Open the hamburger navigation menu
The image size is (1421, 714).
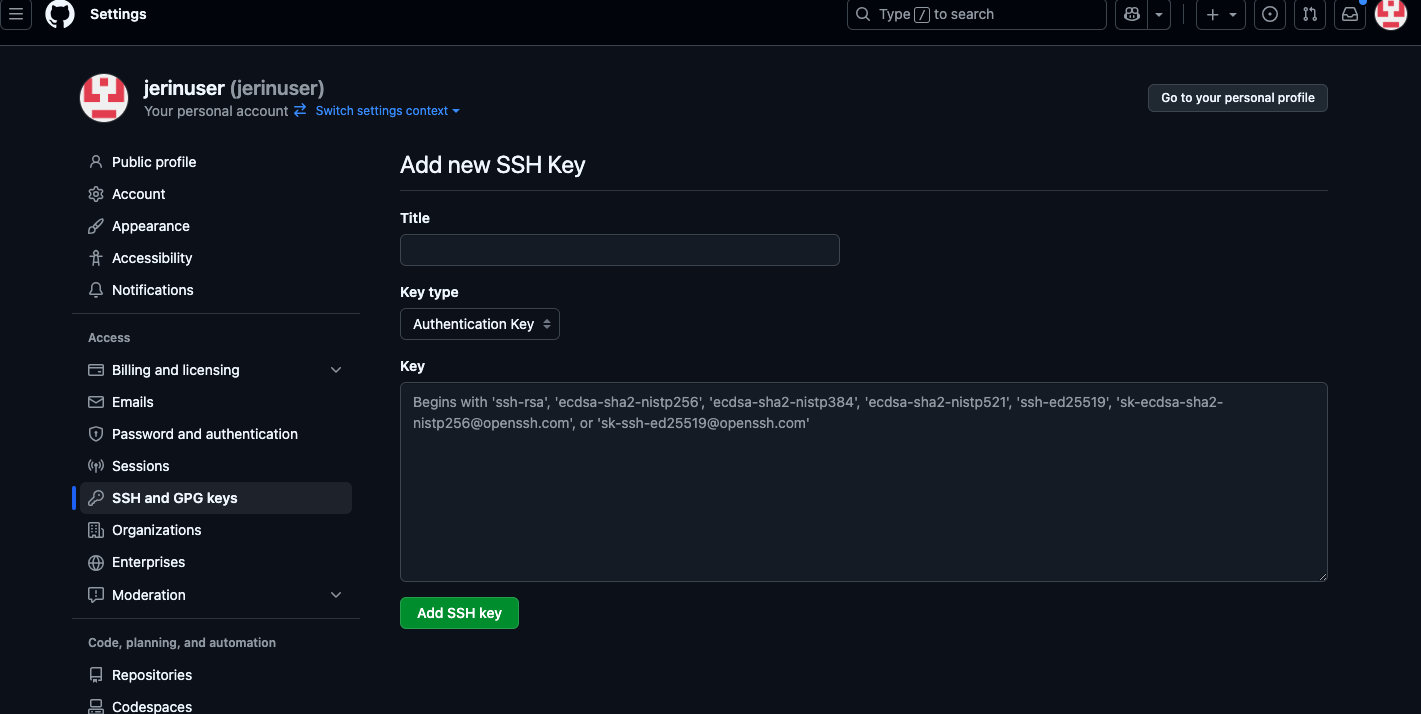coord(16,14)
